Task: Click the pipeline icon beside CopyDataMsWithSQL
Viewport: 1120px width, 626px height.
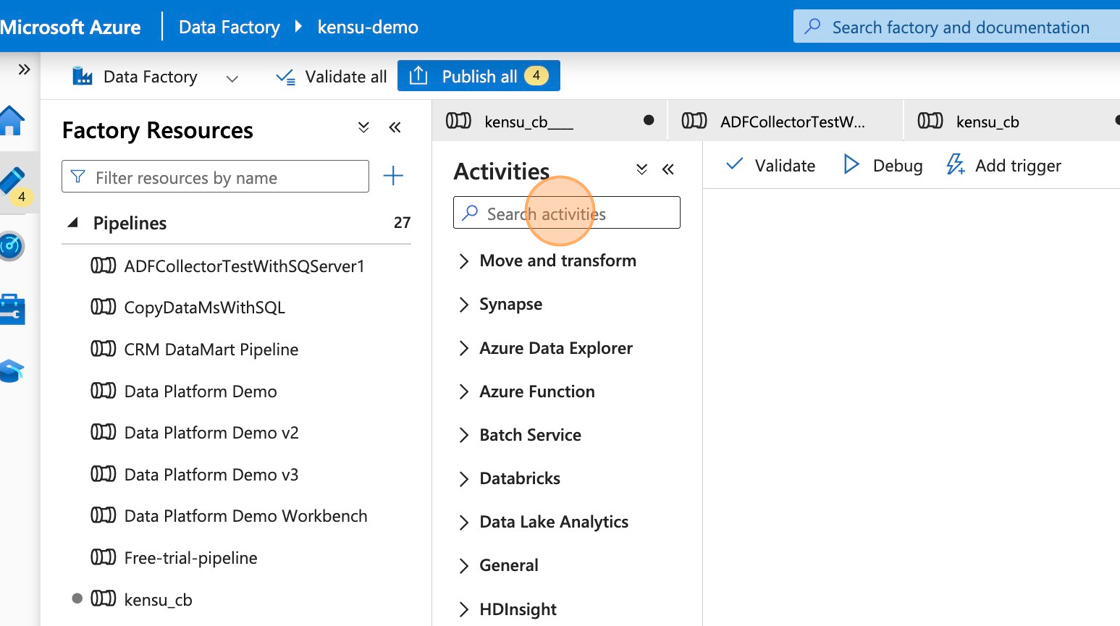Action: pyautogui.click(x=103, y=307)
